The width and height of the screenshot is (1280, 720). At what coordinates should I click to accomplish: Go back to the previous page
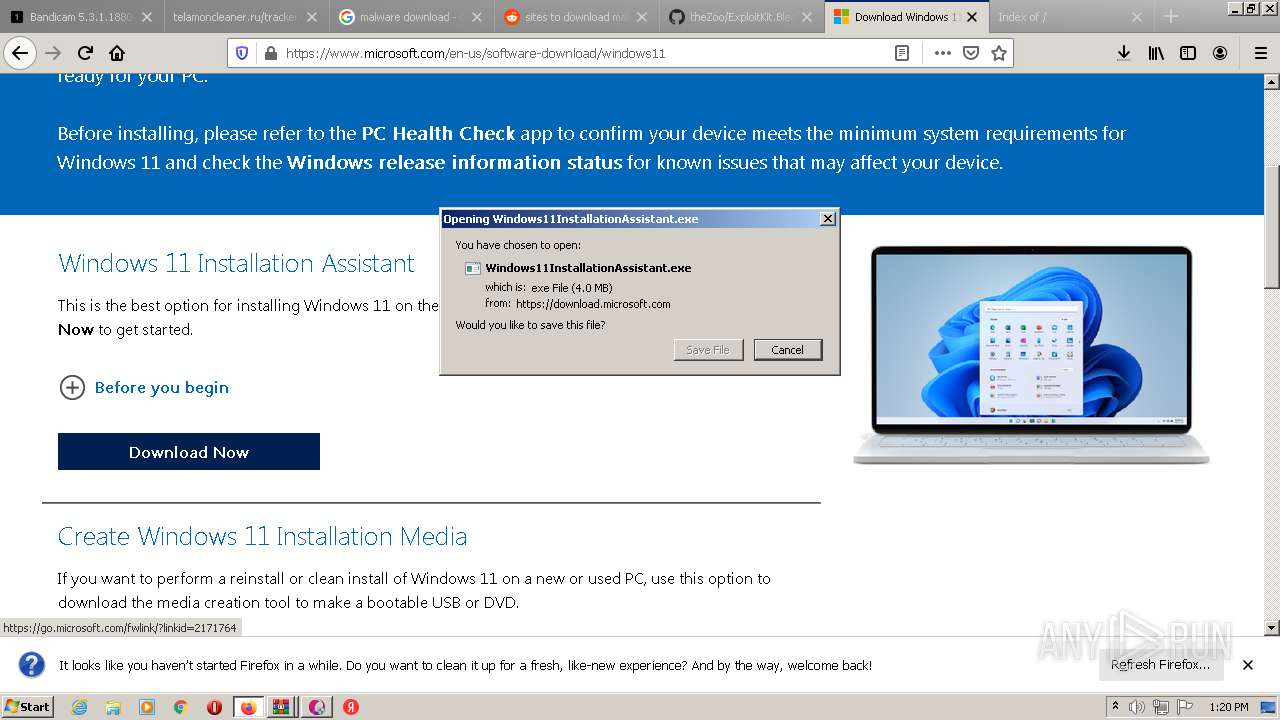point(20,53)
